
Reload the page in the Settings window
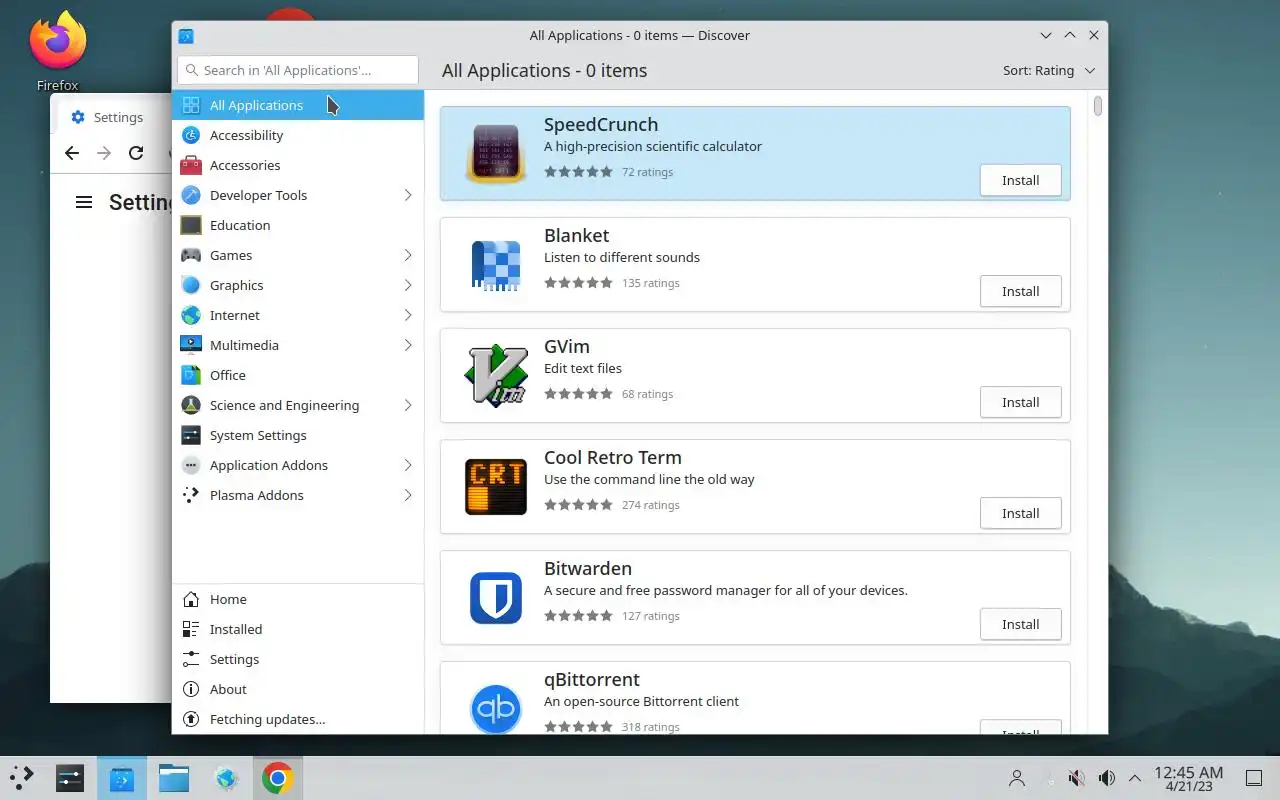pyautogui.click(x=136, y=153)
